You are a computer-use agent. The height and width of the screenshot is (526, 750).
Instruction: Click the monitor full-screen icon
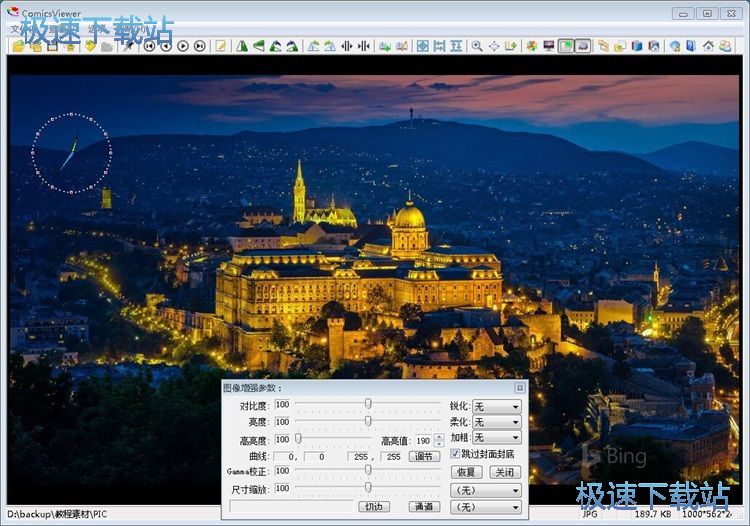549,46
